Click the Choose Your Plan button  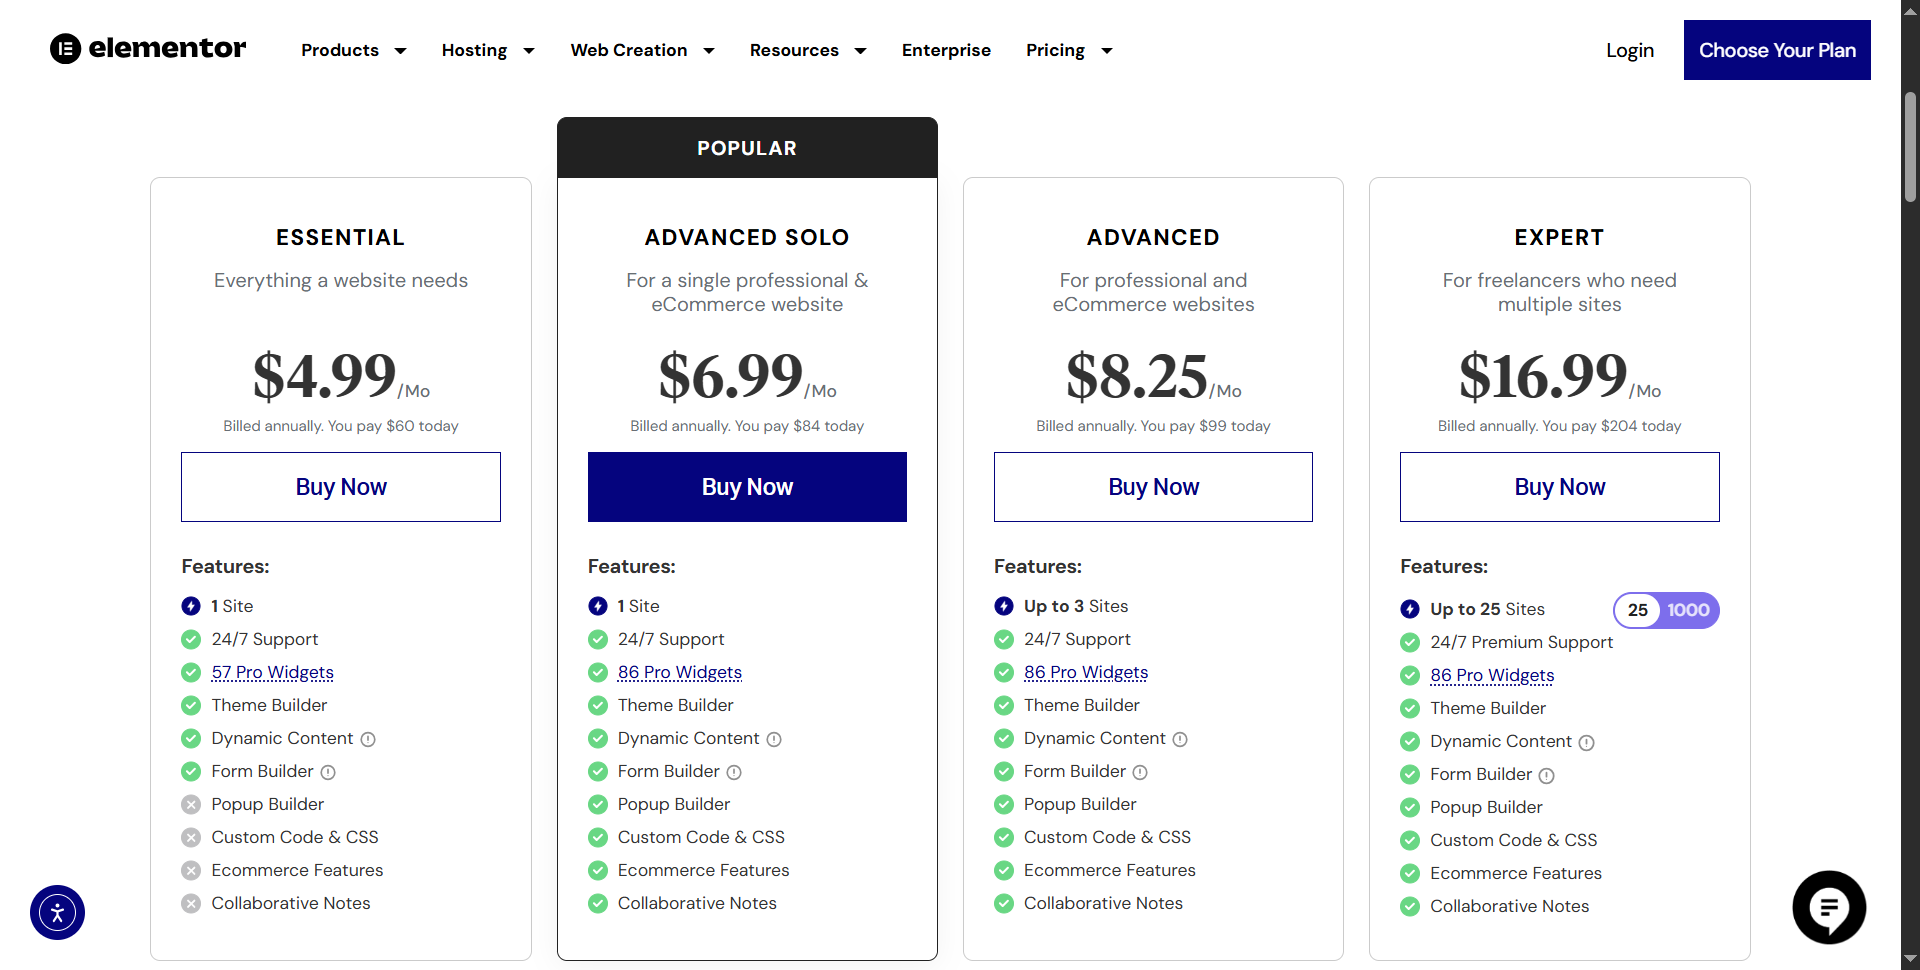1777,50
